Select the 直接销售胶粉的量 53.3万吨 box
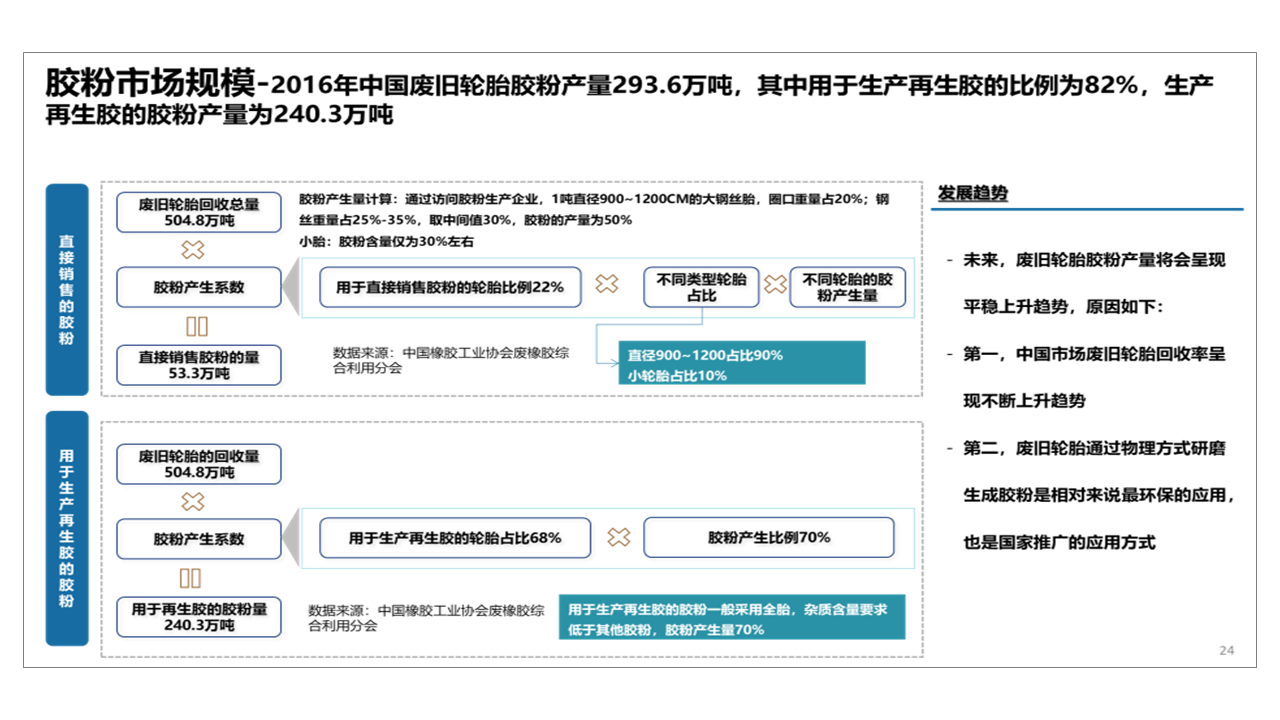This screenshot has height=720, width=1280. pyautogui.click(x=198, y=365)
